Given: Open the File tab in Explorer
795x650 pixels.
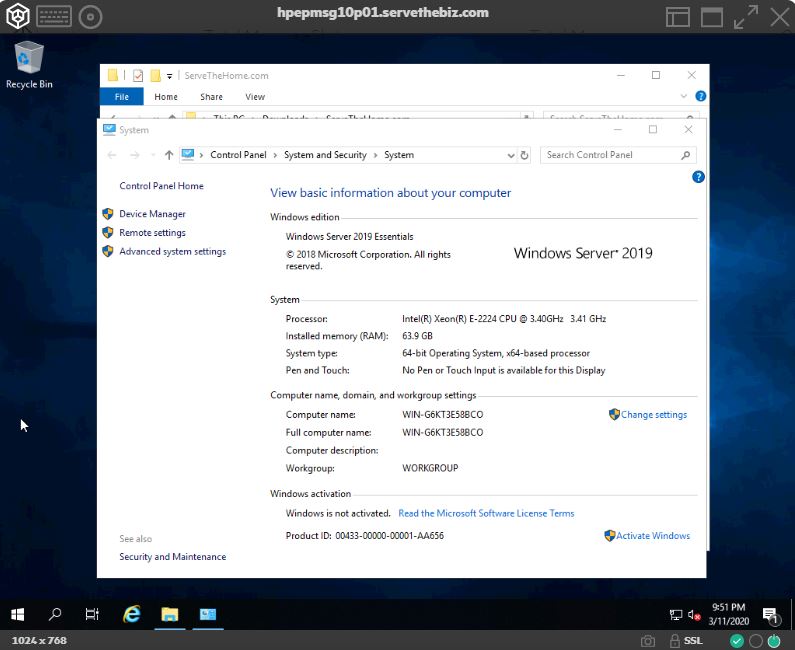Looking at the screenshot, I should click(x=121, y=97).
